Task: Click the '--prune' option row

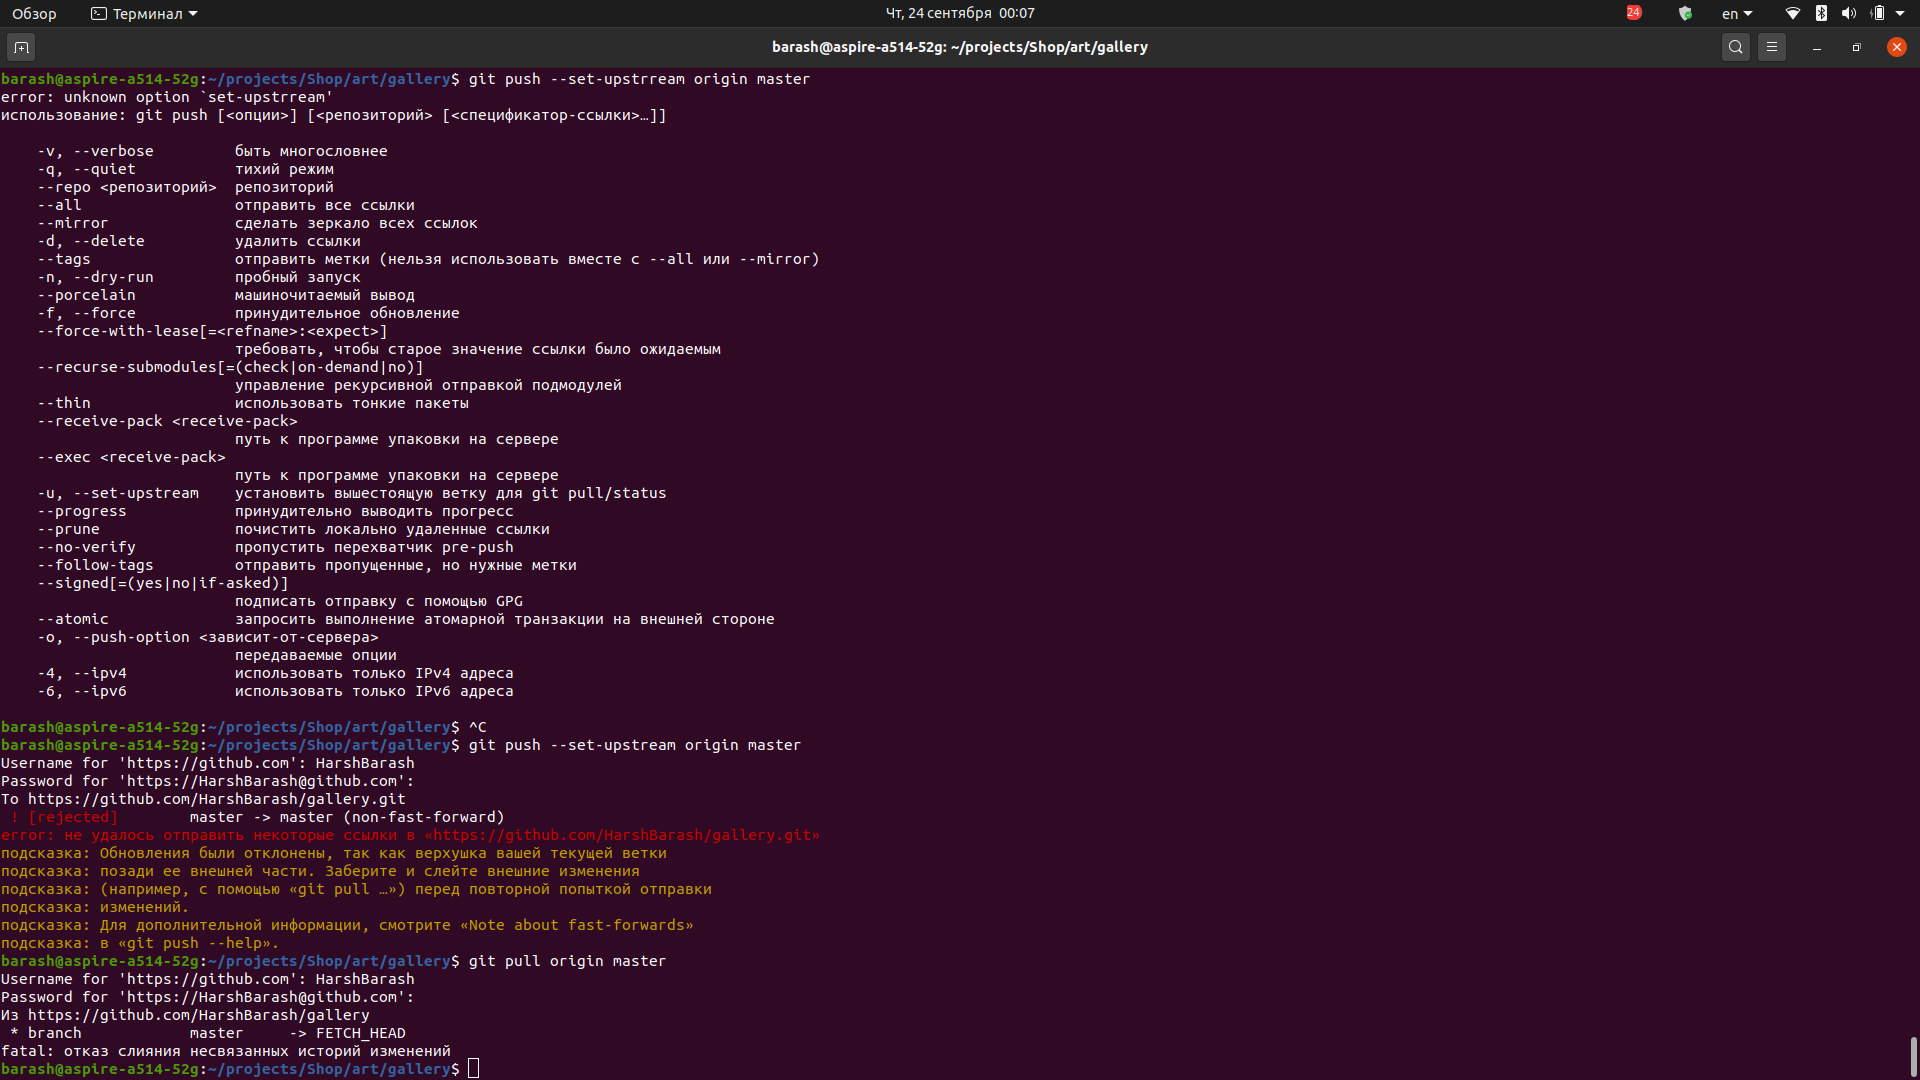Action: (x=293, y=529)
